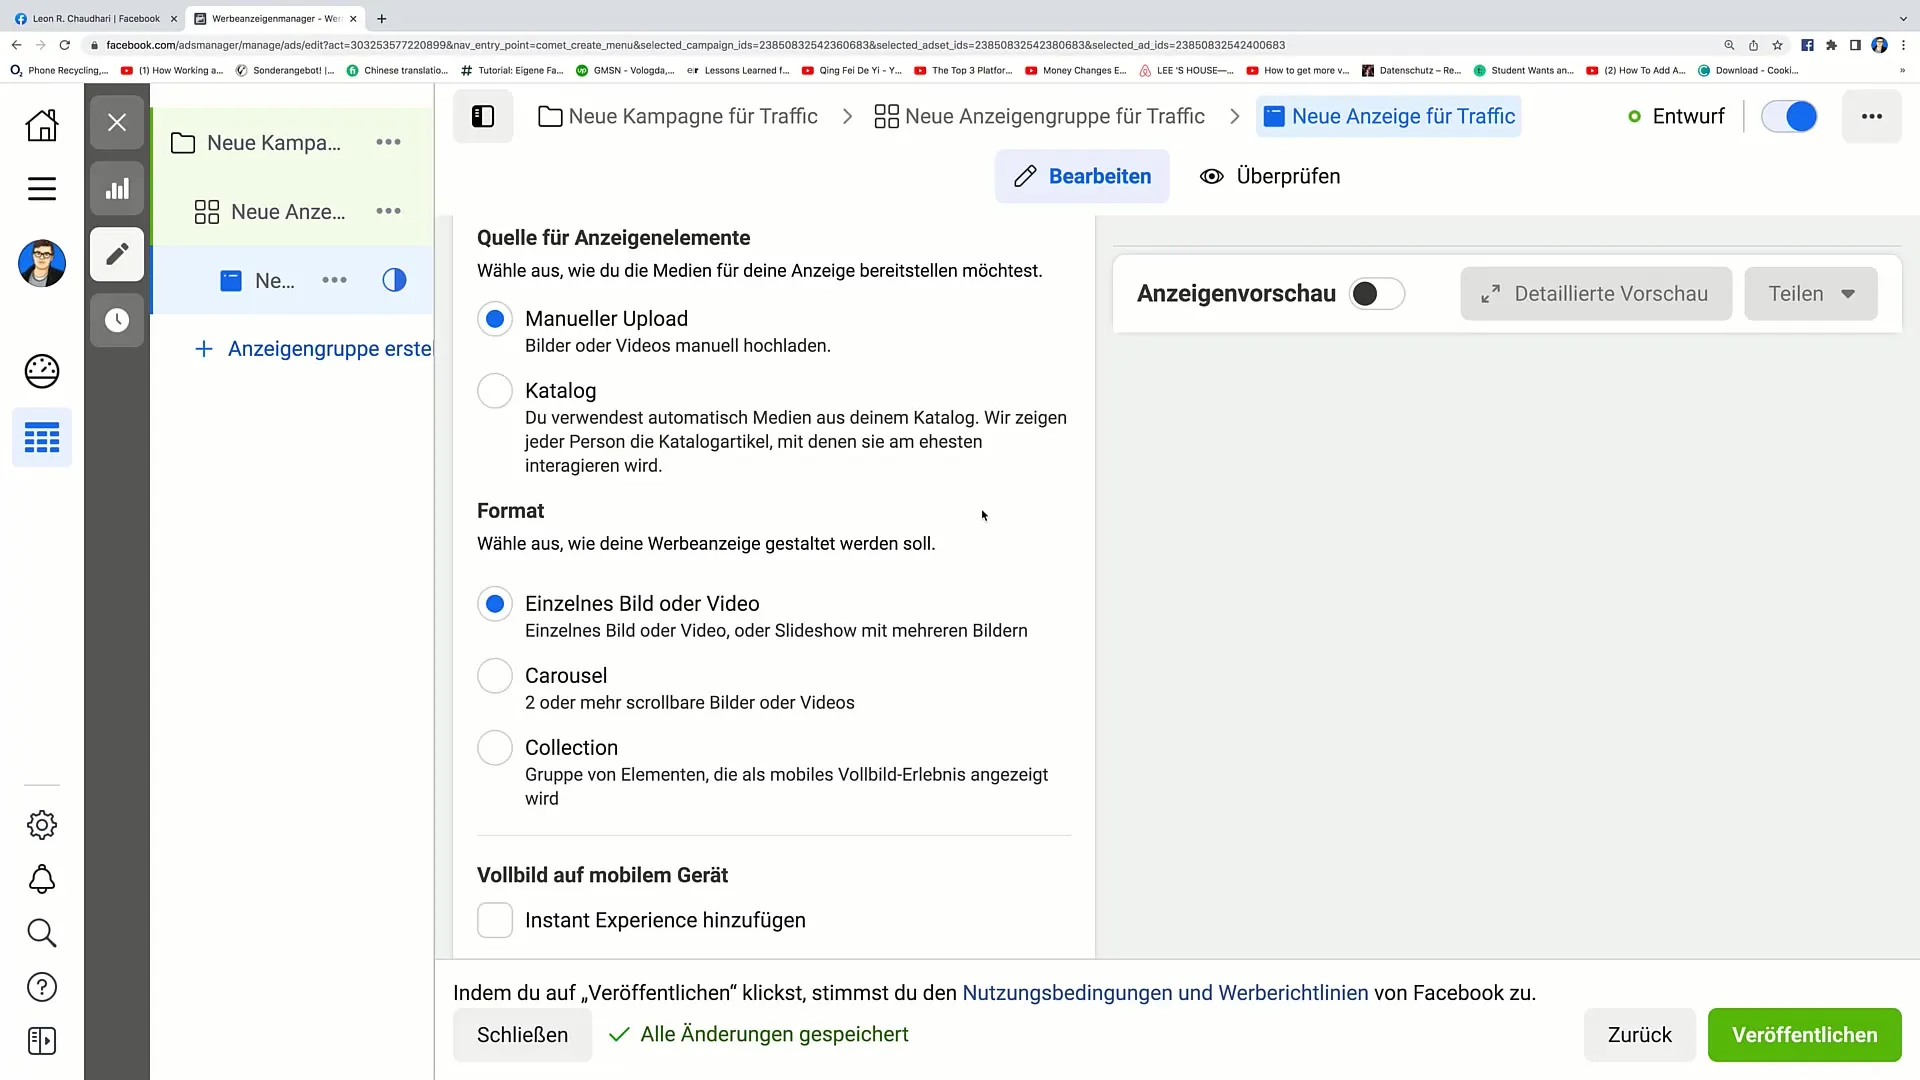Open the Ads Manager table grid icon
This screenshot has height=1080, width=1920.
tap(42, 437)
